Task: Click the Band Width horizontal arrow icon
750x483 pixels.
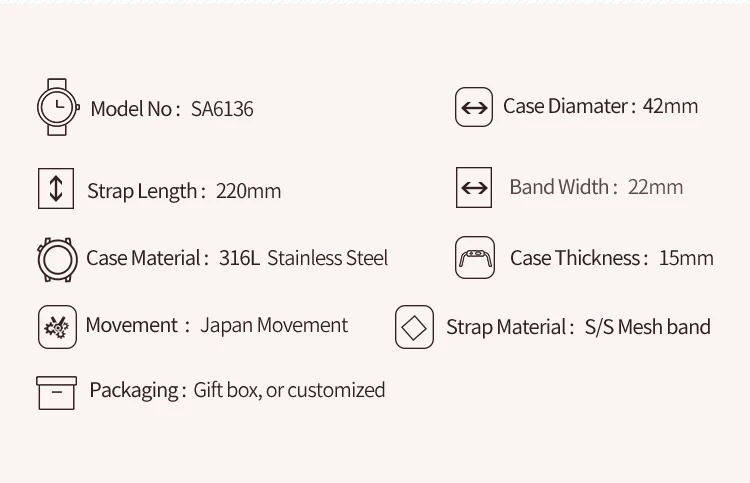Action: tap(474, 187)
